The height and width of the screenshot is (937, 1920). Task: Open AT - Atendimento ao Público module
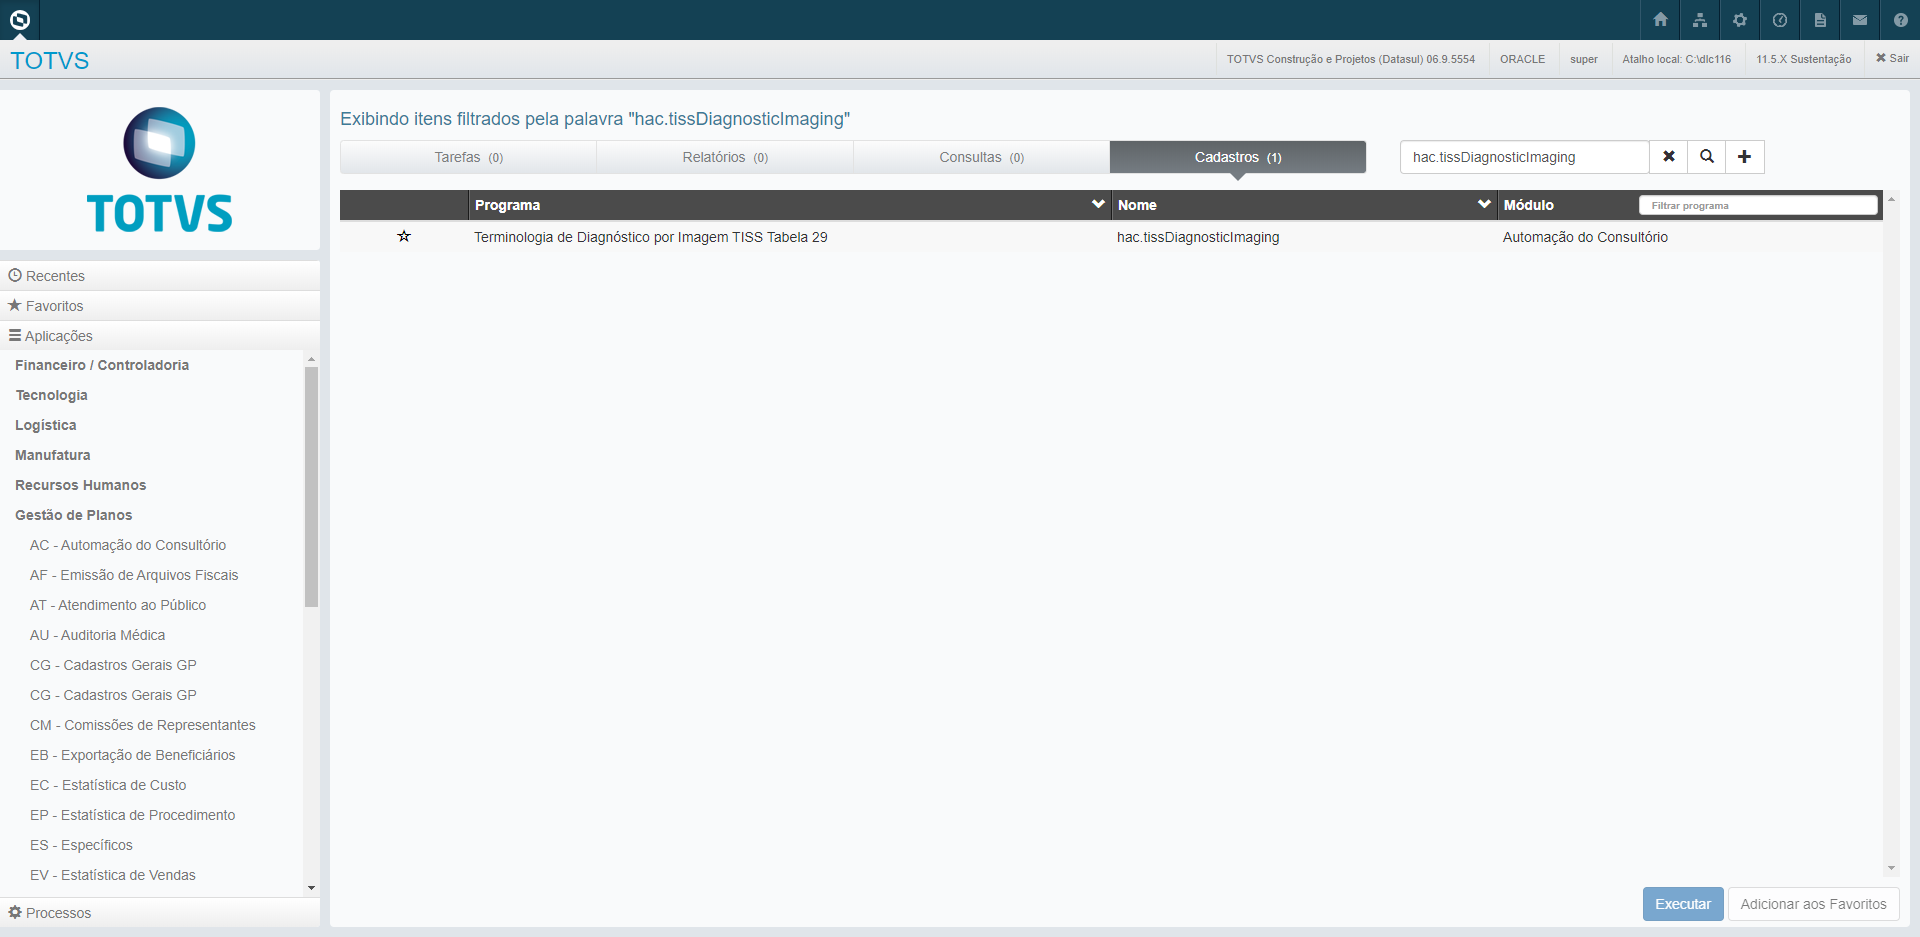pos(118,605)
